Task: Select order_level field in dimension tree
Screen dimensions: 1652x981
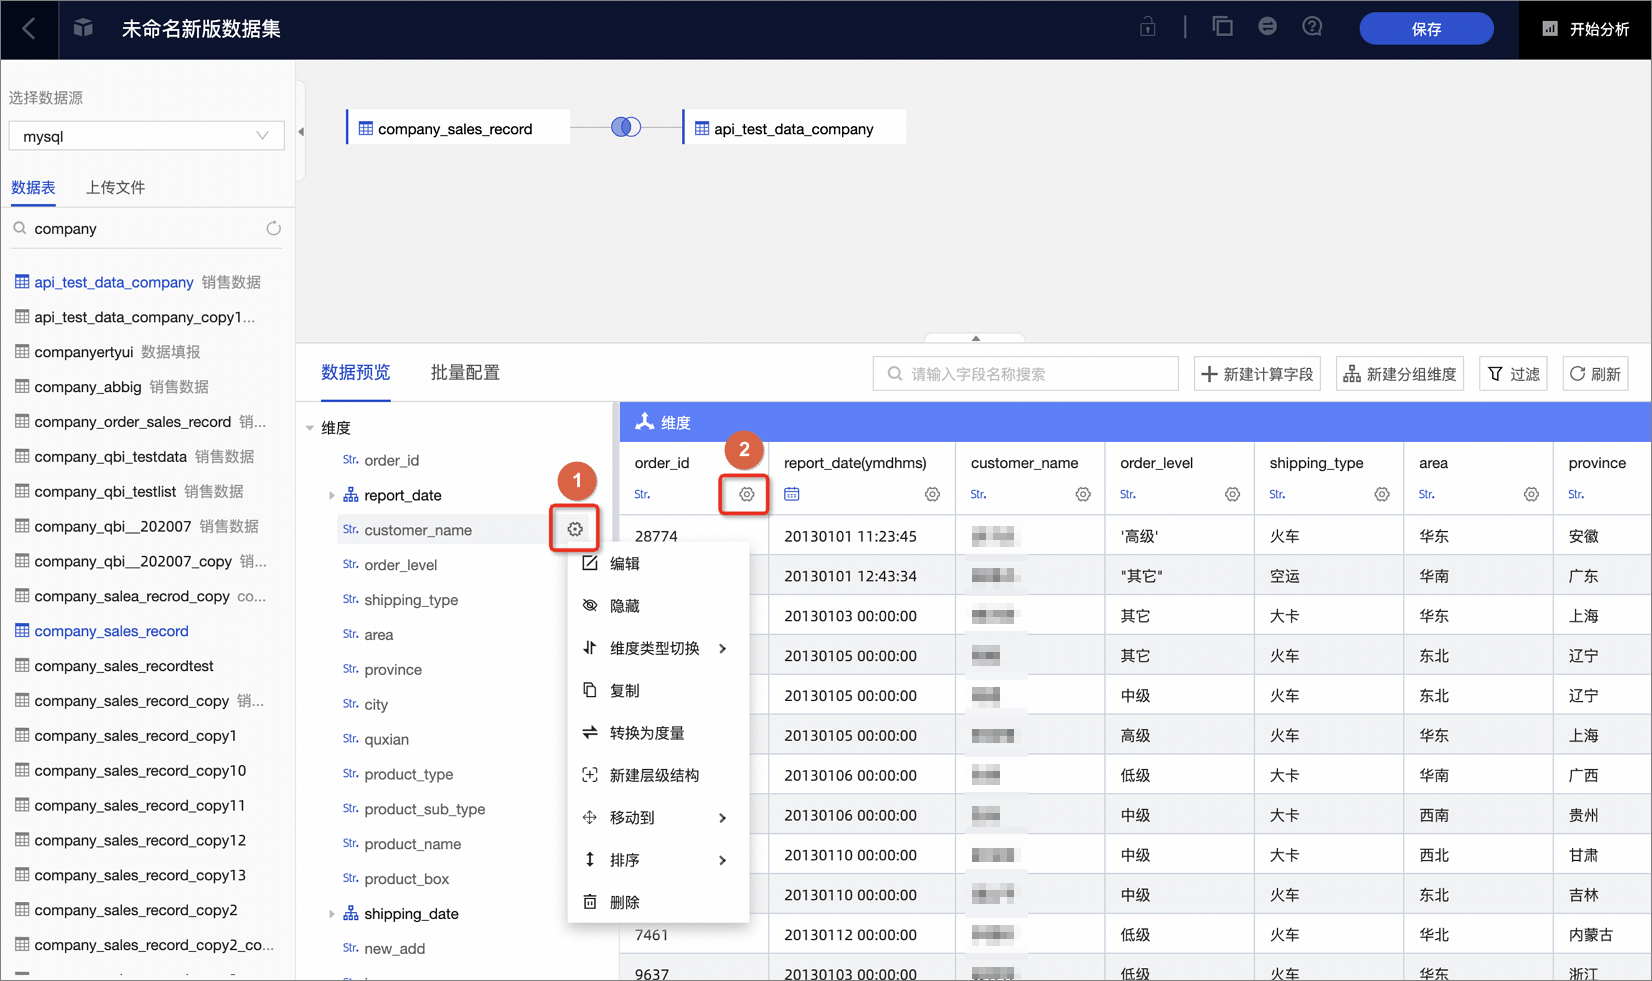Action: click(401, 565)
